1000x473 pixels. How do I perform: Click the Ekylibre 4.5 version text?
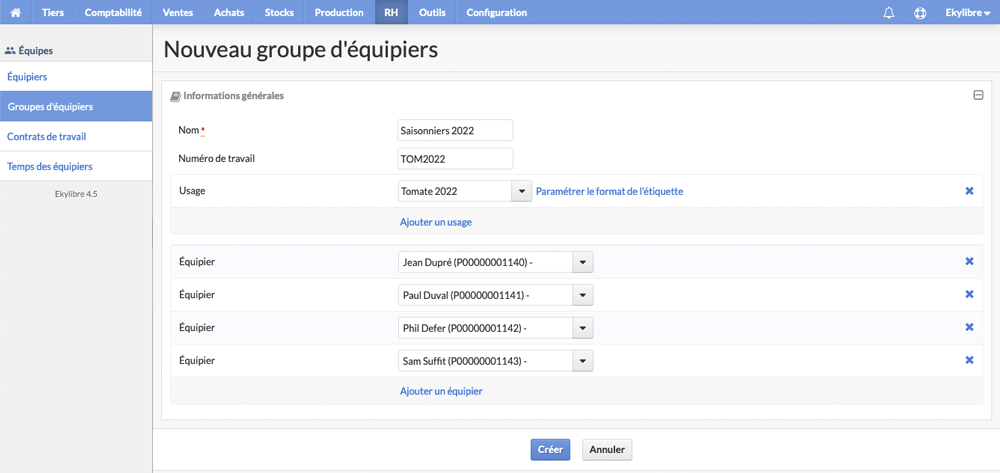(76, 194)
